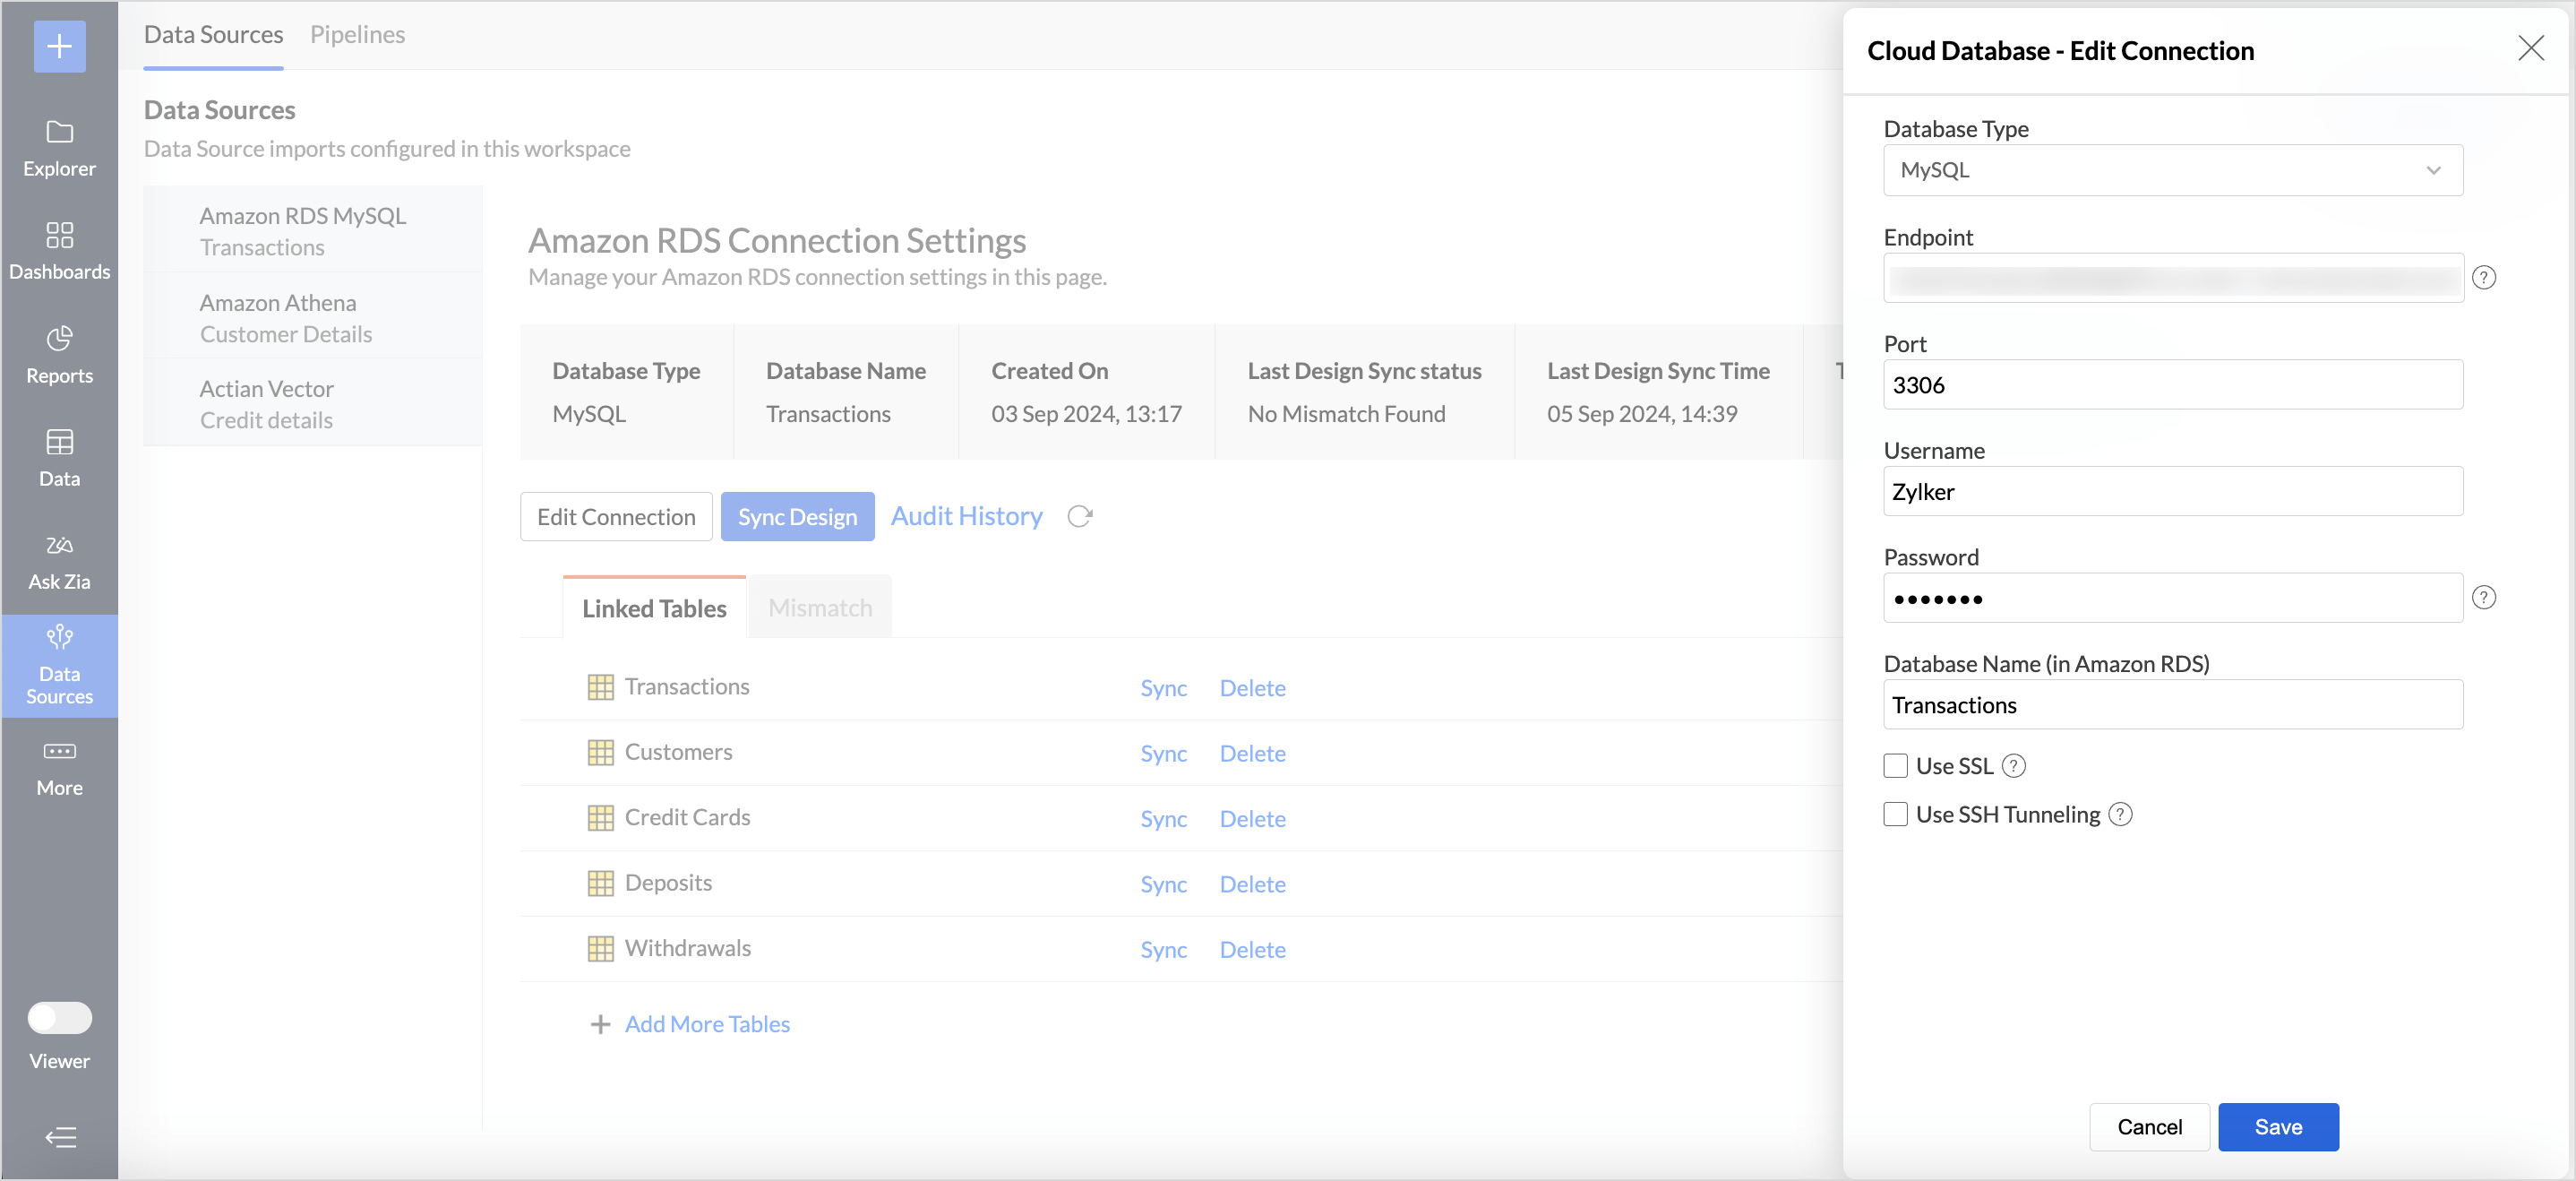Viewport: 2576px width, 1181px height.
Task: Select Amazon Athena Customer Details source
Action: click(285, 318)
